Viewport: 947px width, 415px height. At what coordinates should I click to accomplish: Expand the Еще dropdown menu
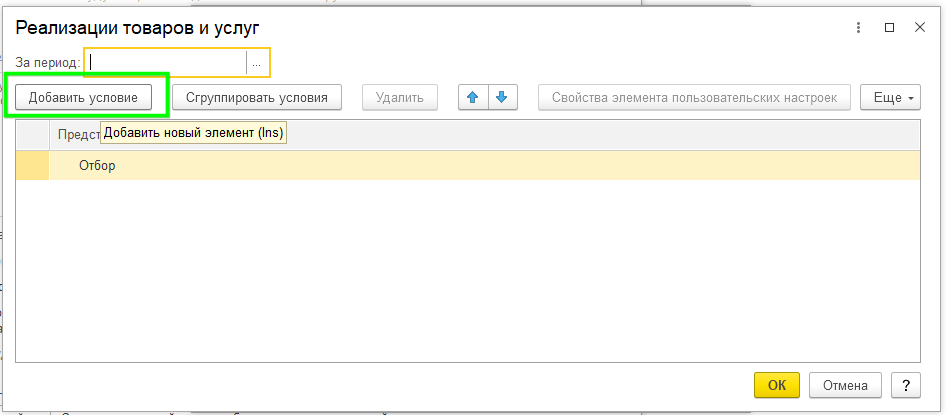click(x=888, y=97)
